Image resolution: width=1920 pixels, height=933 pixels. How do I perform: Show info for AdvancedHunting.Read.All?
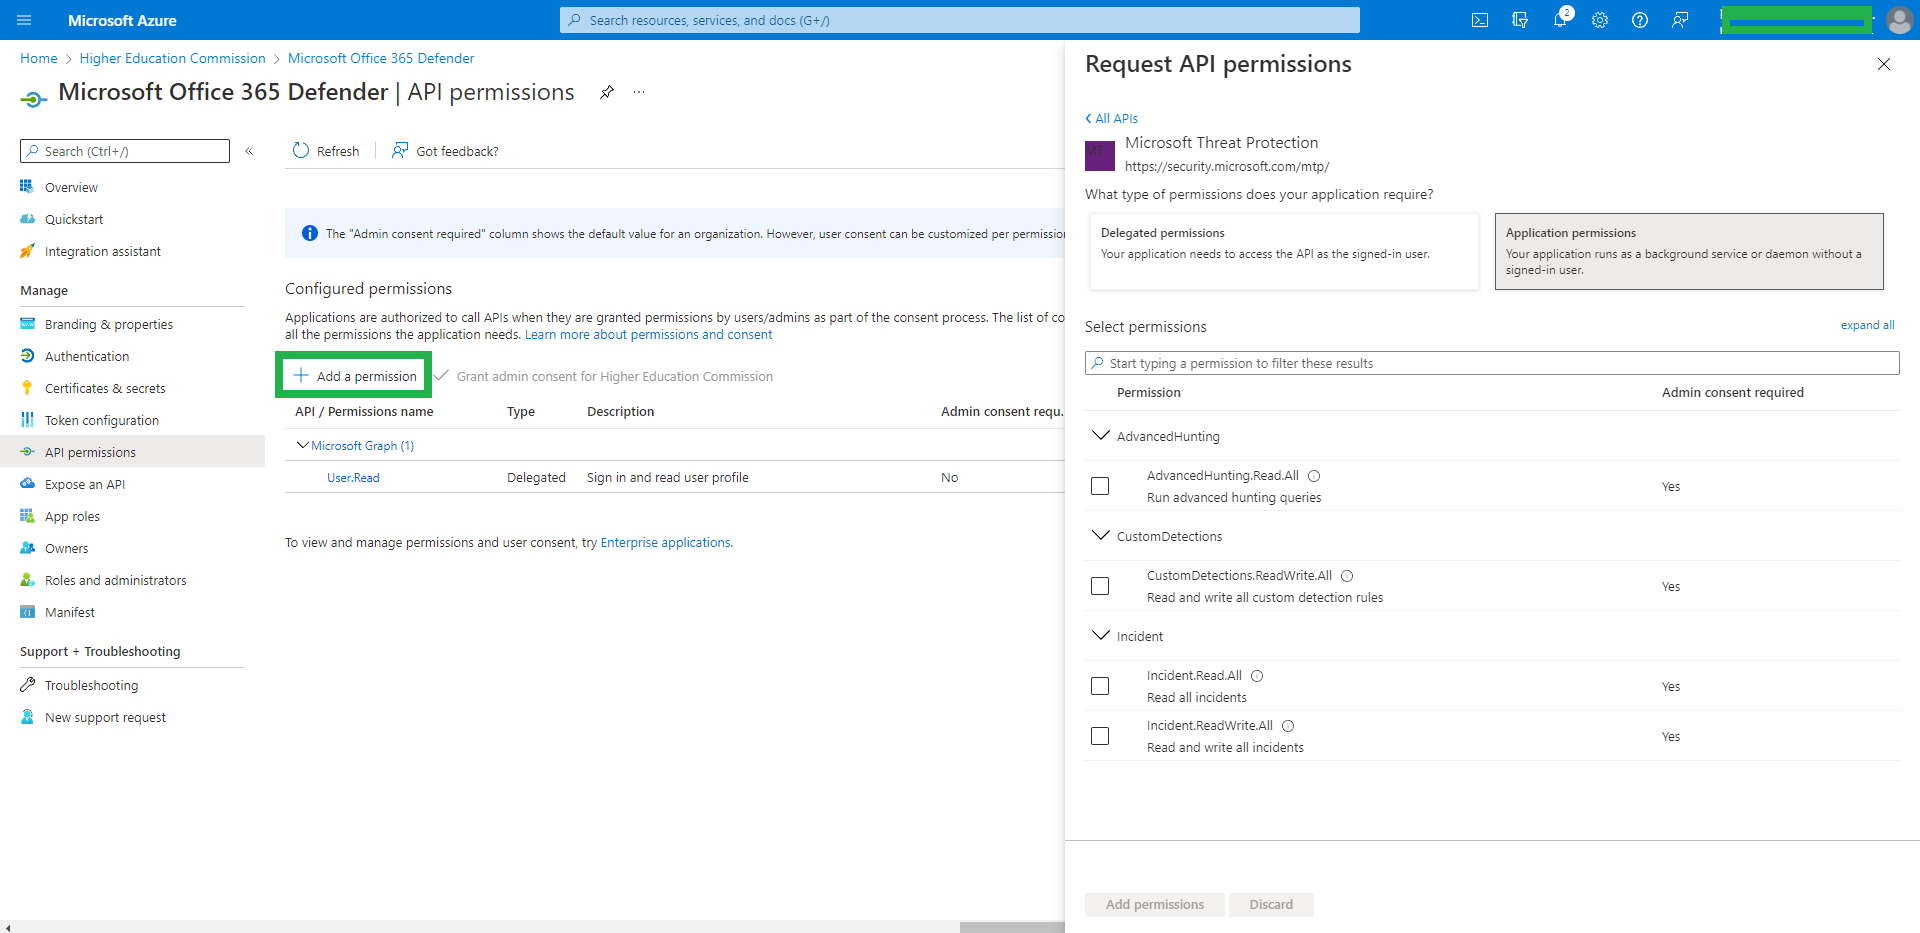point(1314,476)
